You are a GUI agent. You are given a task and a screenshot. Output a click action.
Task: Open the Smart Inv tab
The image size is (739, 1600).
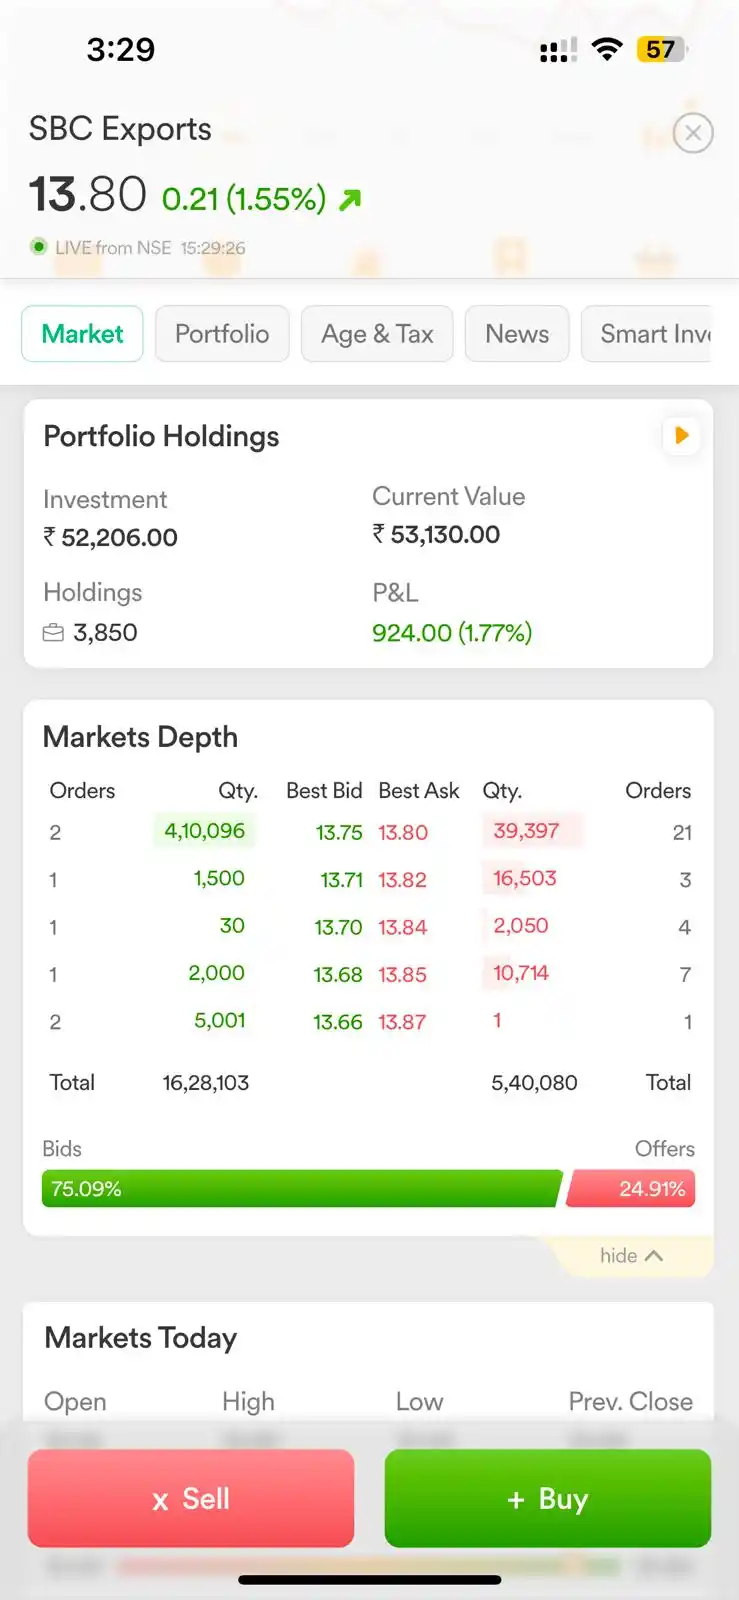click(x=650, y=334)
